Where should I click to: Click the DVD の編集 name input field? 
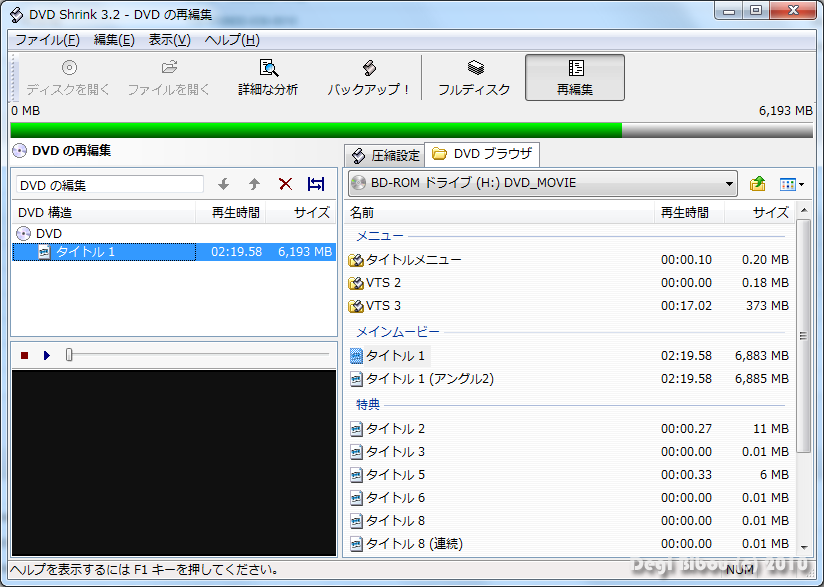tap(110, 185)
